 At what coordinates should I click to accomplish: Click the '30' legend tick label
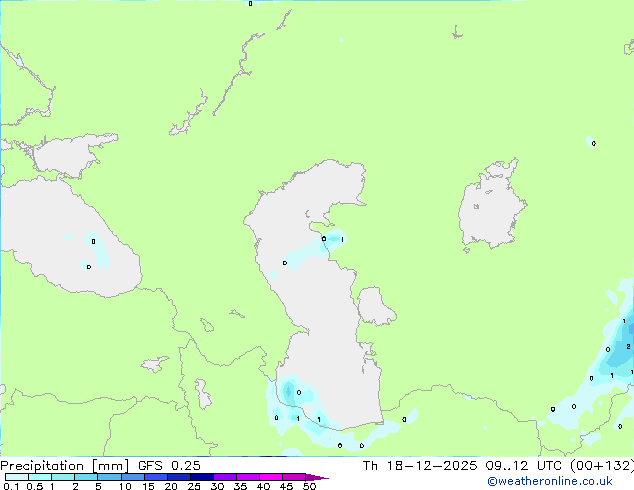pyautogui.click(x=217, y=486)
